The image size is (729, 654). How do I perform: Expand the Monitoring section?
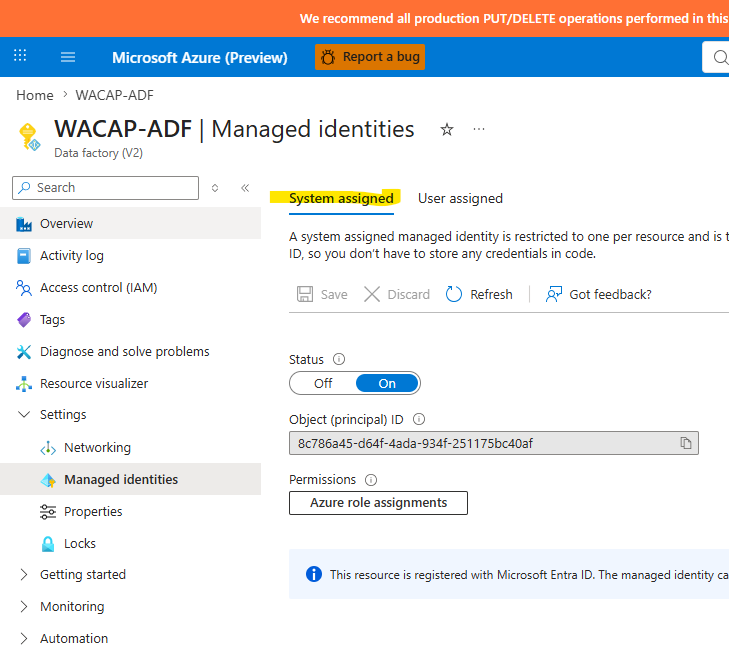24,607
